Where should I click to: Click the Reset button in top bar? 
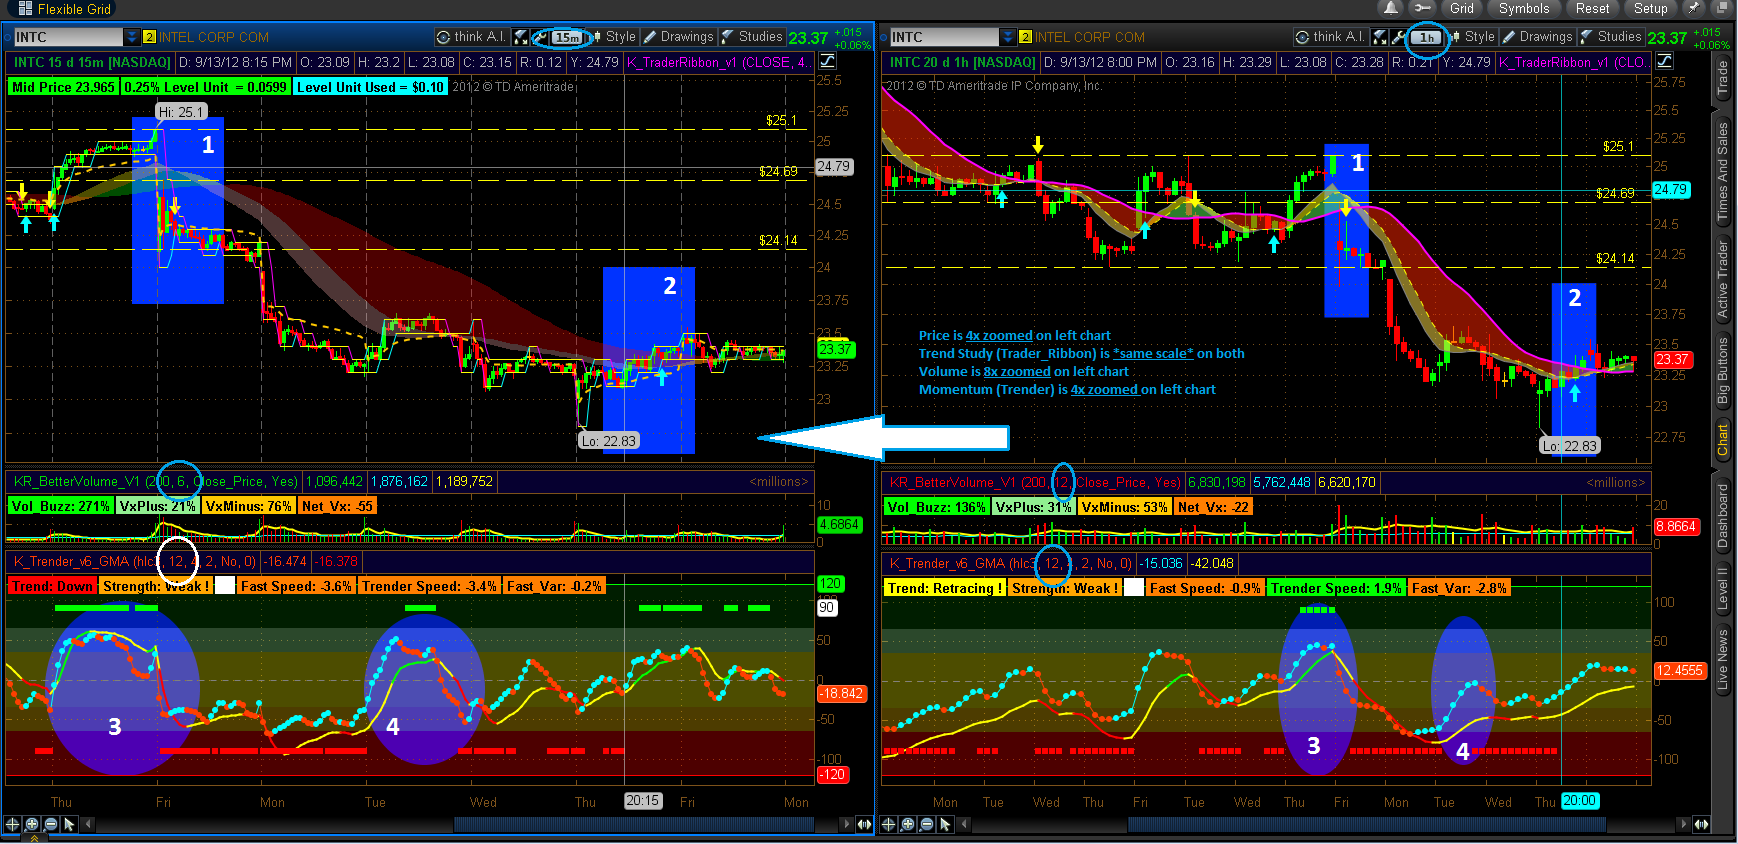1593,8
